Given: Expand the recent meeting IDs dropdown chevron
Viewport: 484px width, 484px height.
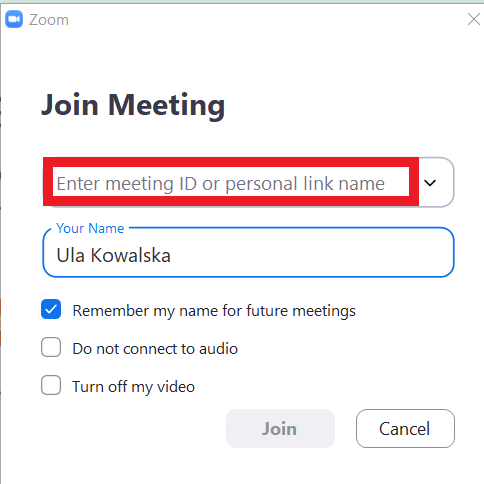Looking at the screenshot, I should click(430, 183).
